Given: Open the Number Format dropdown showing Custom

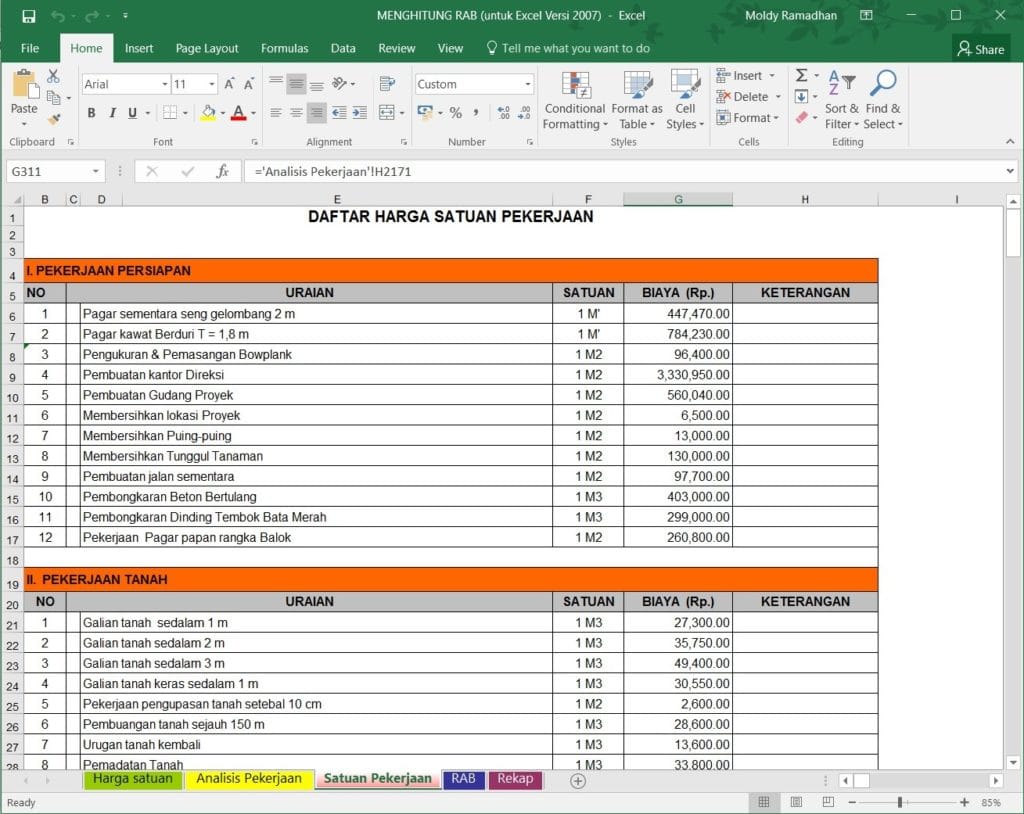Looking at the screenshot, I should click(x=527, y=83).
